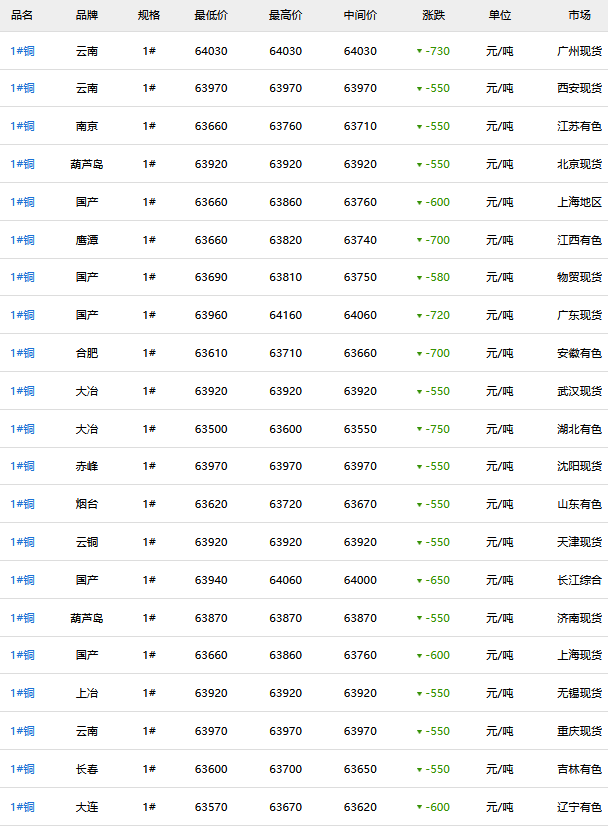Click the 1#铜 link in 重庆现货 row
Image resolution: width=608 pixels, height=831 pixels.
pos(22,731)
